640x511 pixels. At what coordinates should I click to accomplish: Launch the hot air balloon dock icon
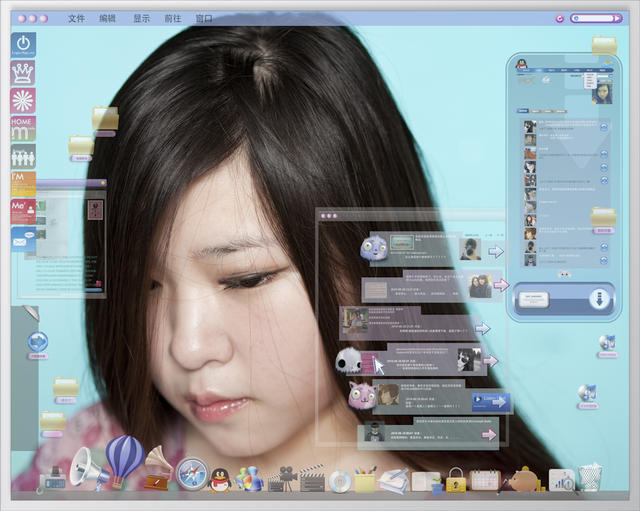click(124, 460)
